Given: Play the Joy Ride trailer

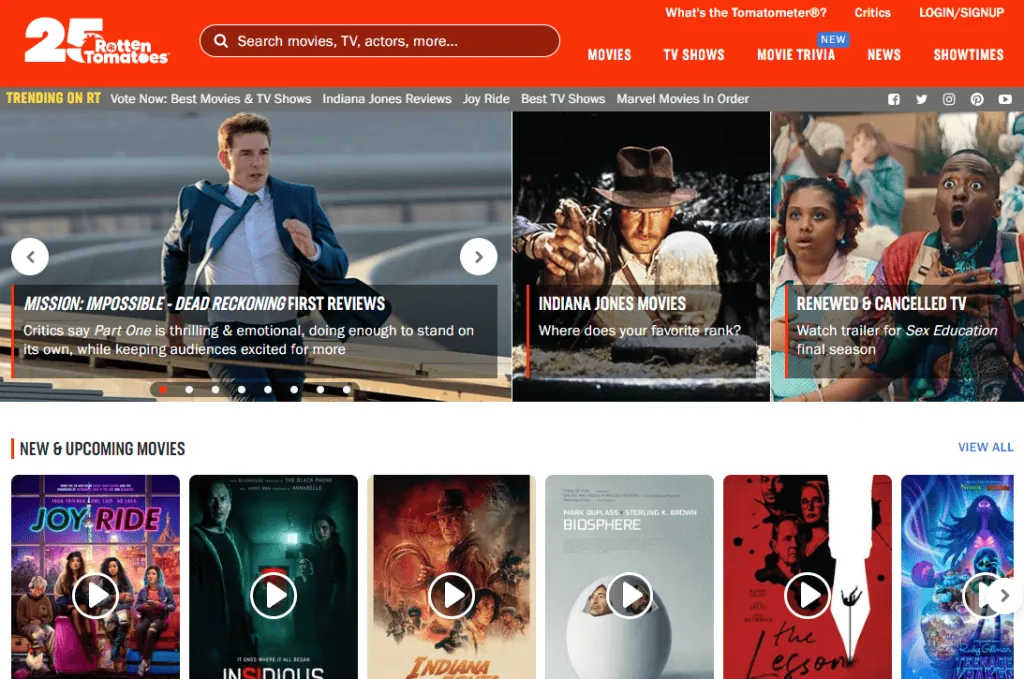Looking at the screenshot, I should [96, 596].
